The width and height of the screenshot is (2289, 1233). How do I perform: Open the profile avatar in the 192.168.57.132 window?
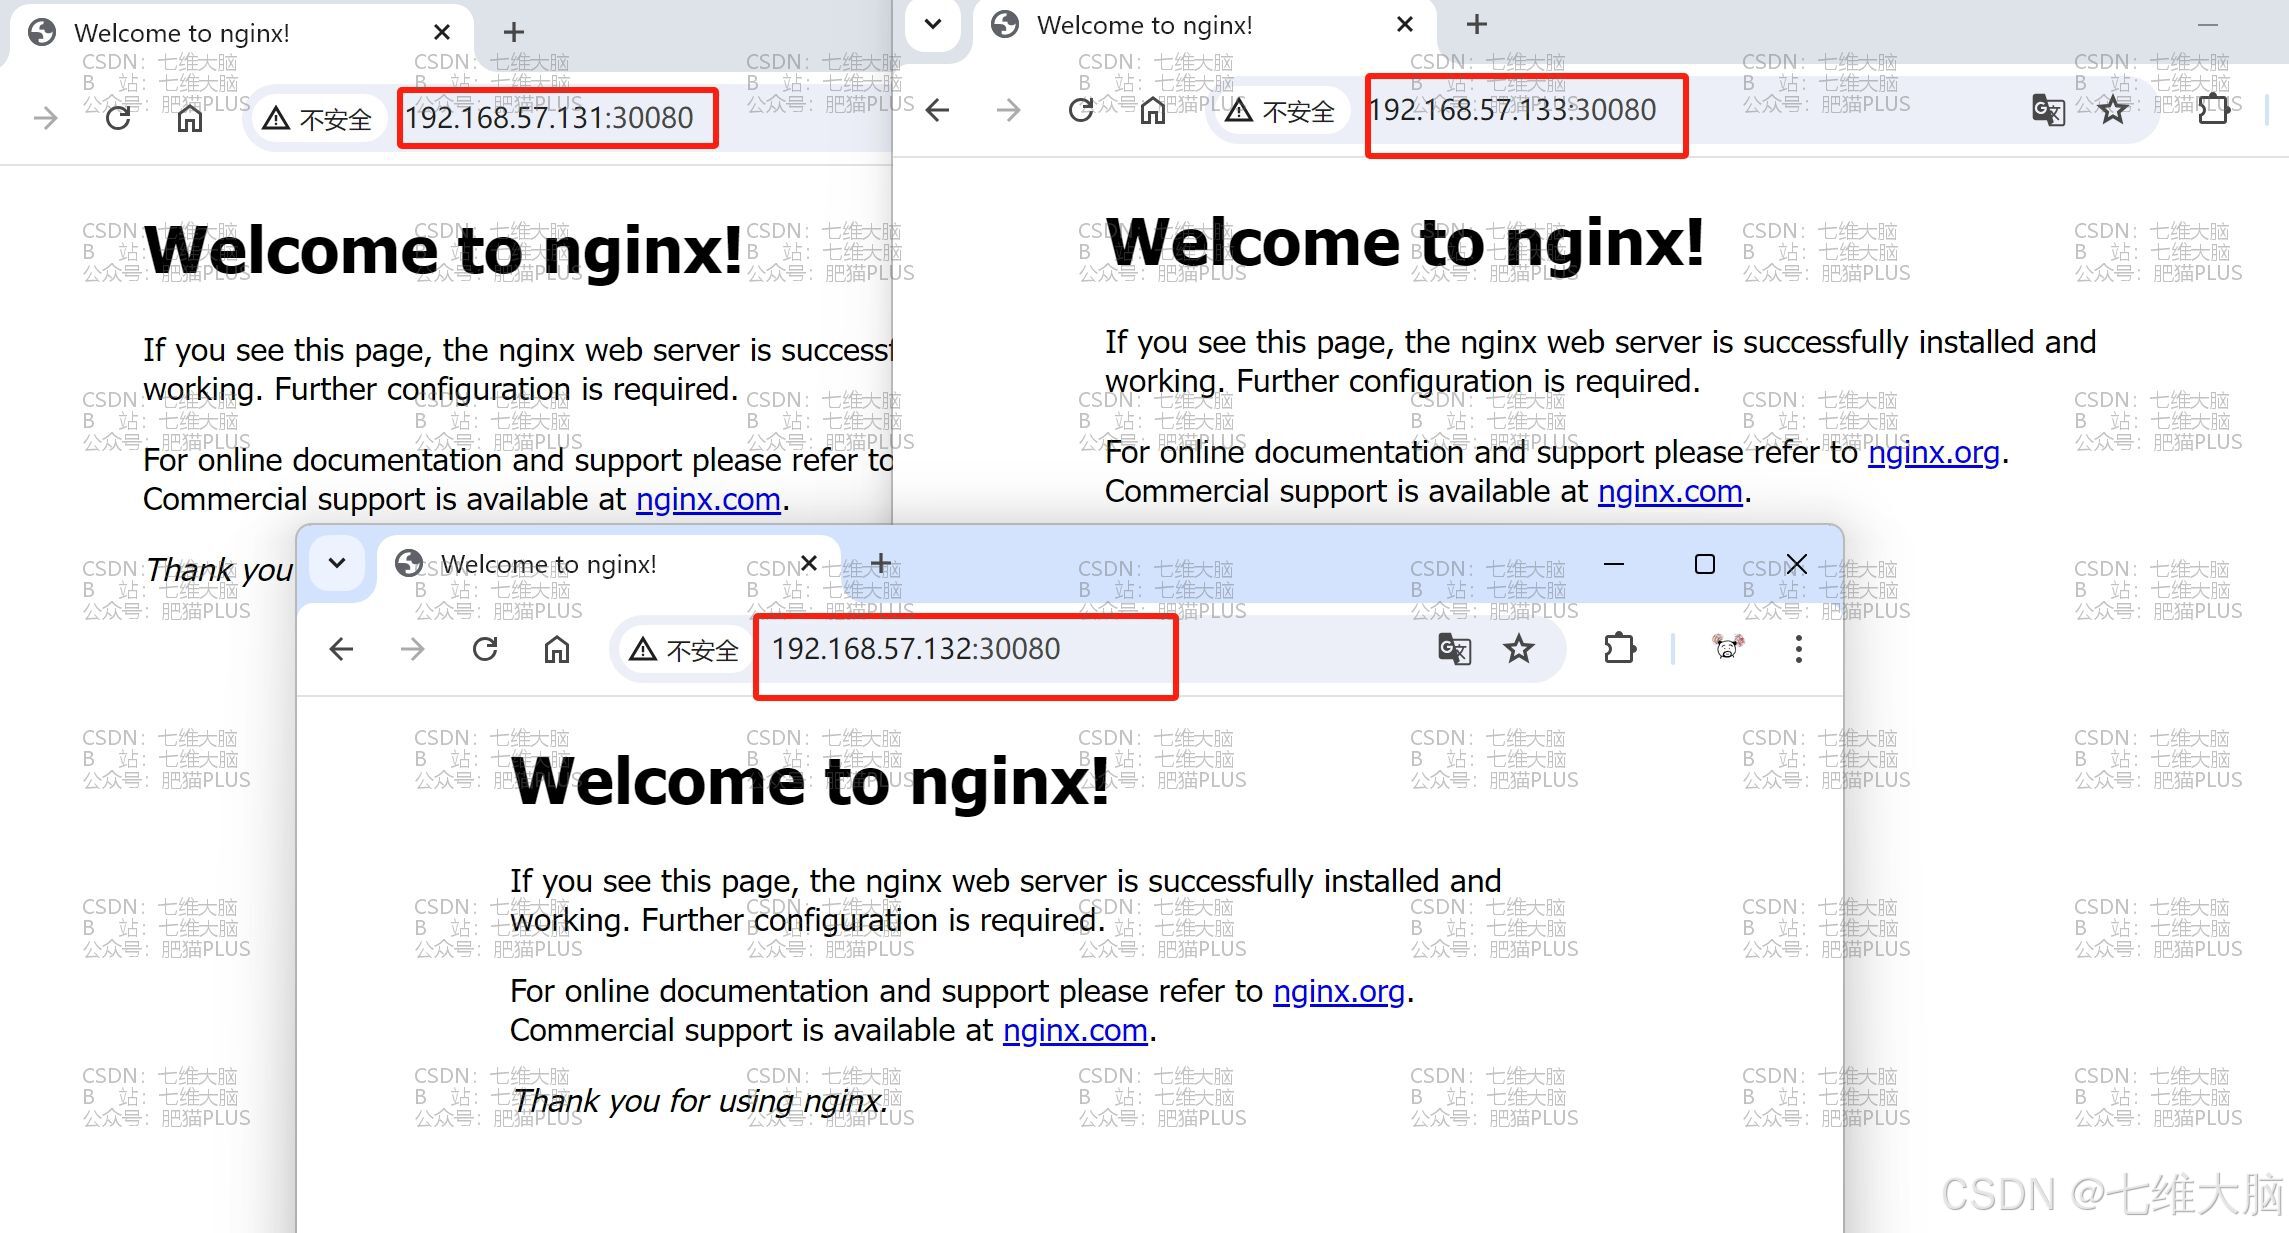click(x=1727, y=648)
